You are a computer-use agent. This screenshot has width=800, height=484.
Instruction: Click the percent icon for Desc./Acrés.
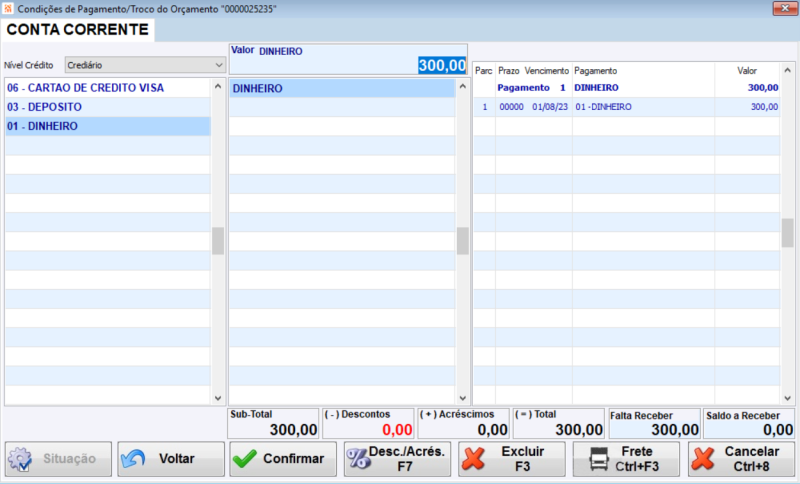tap(359, 458)
